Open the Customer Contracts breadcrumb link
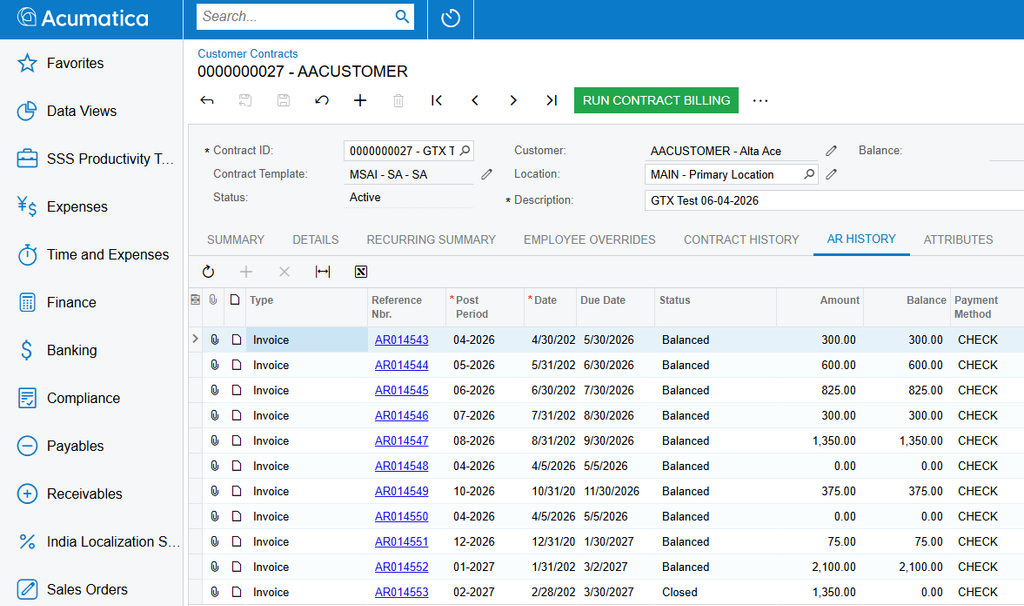 pyautogui.click(x=248, y=54)
